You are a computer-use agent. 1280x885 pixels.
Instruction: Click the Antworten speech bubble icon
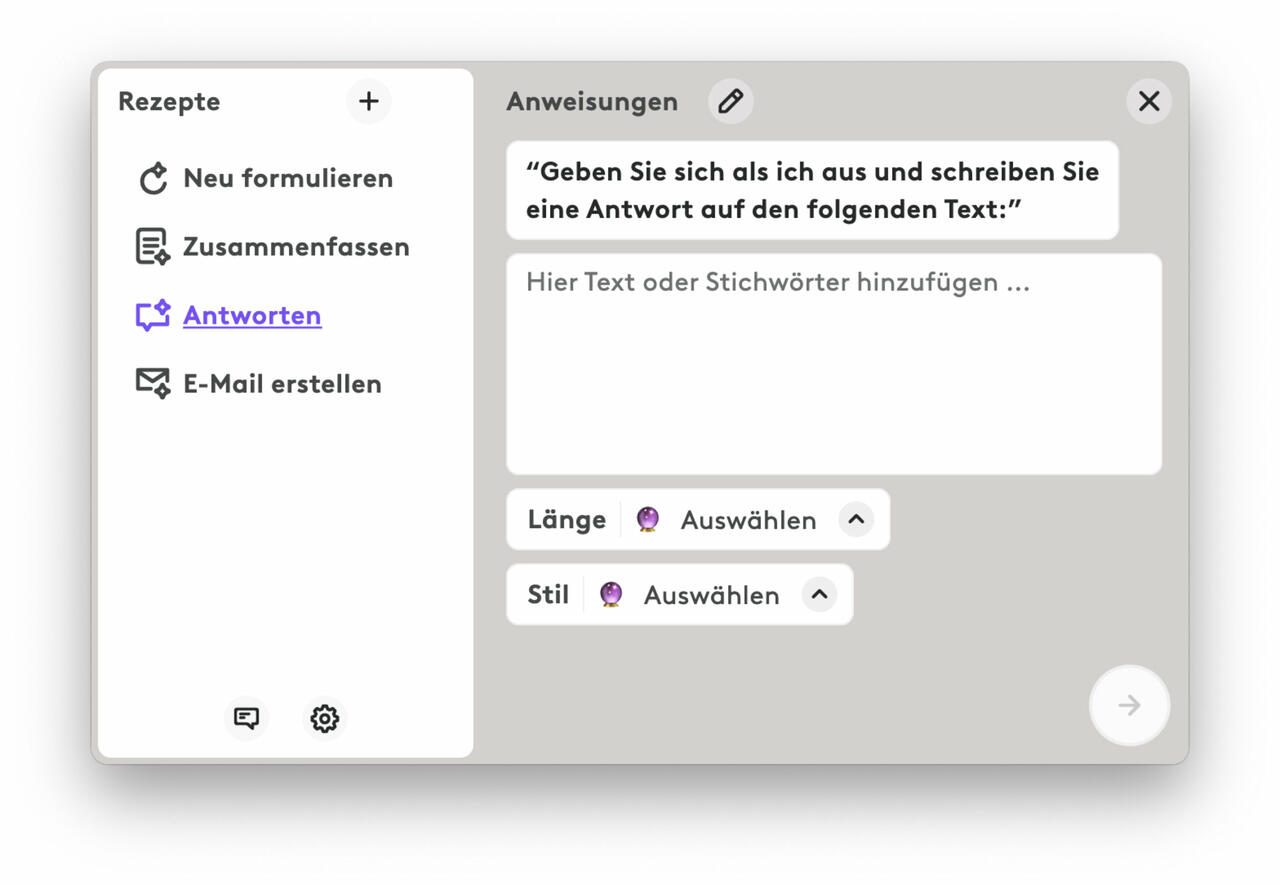click(152, 316)
